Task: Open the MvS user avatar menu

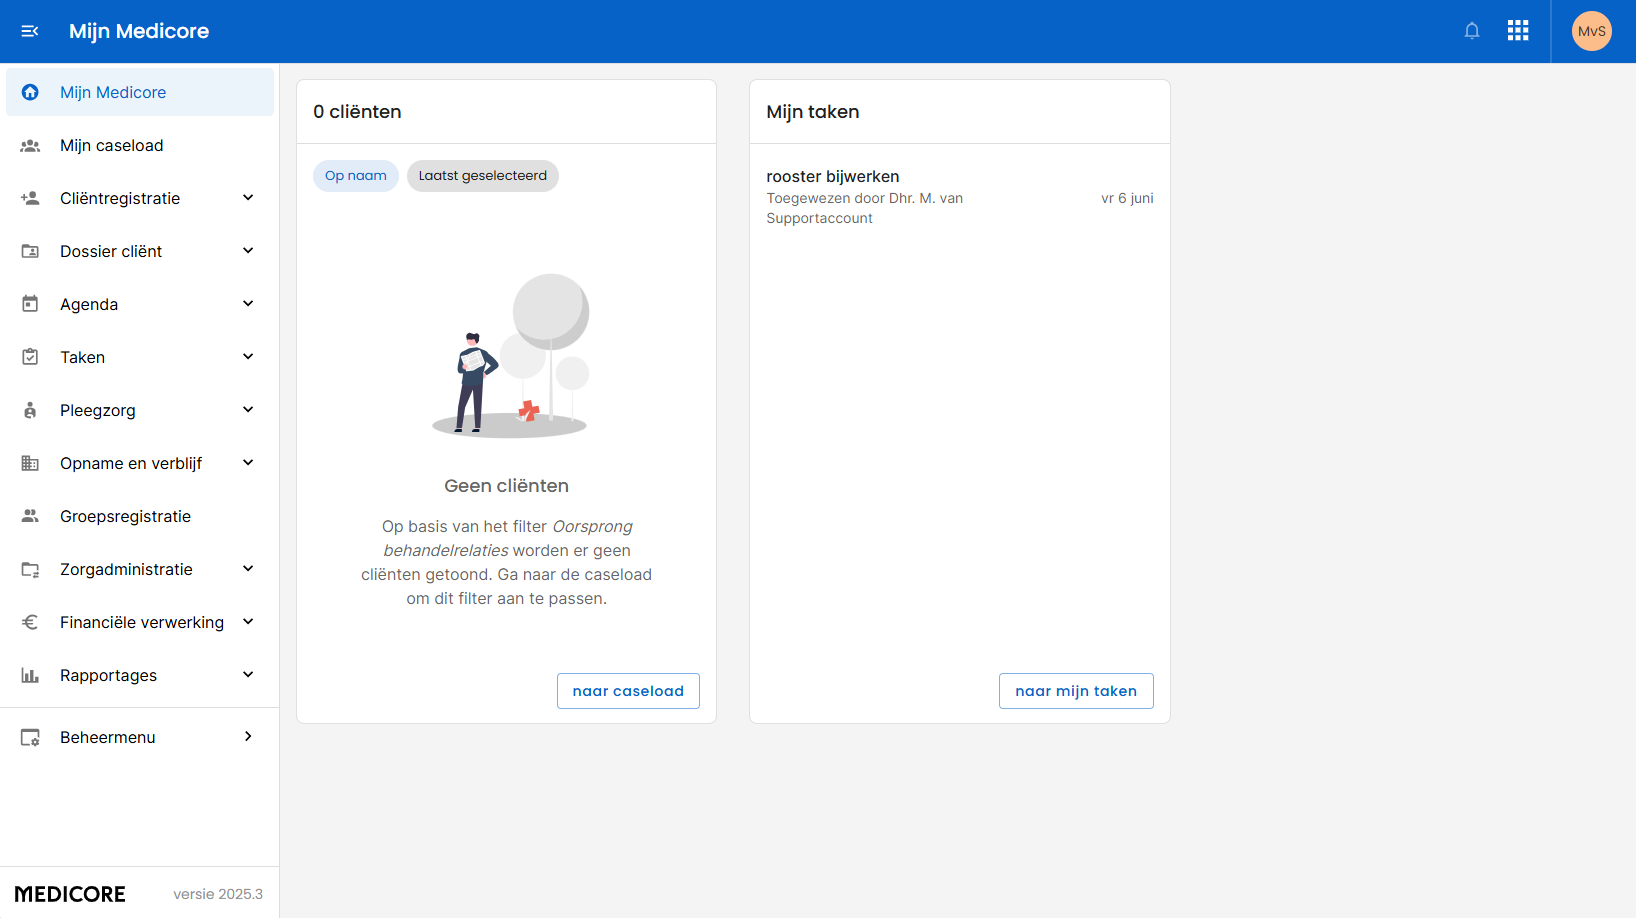Action: (x=1591, y=31)
